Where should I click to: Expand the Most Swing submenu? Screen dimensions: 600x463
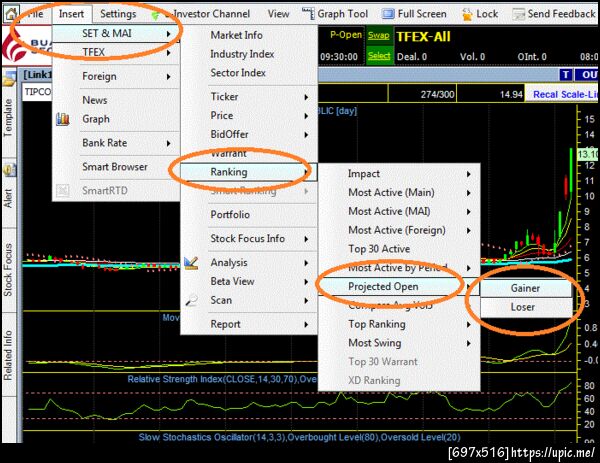pyautogui.click(x=399, y=343)
